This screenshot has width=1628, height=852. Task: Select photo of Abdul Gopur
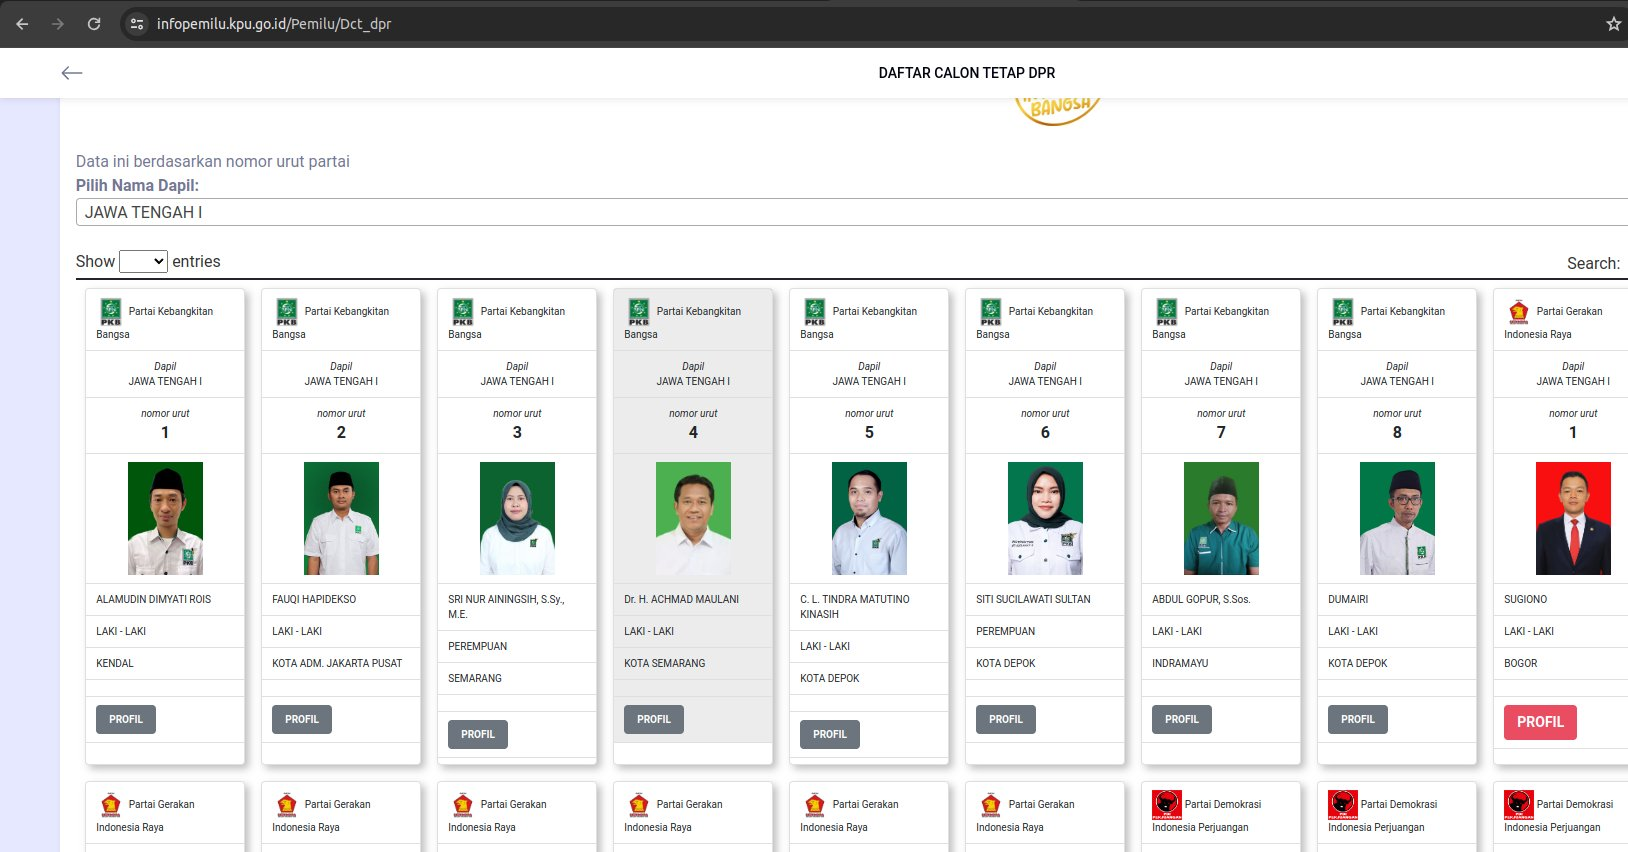[1221, 518]
